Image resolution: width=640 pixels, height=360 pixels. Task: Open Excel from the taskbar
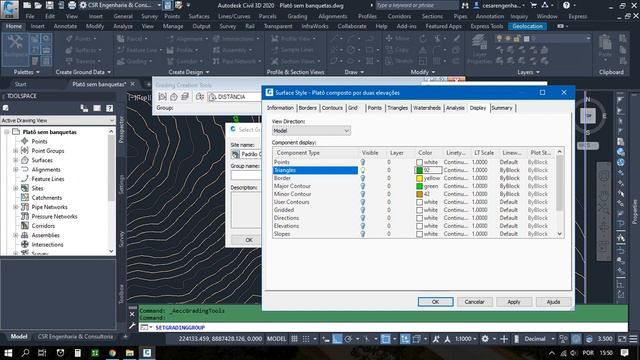[95, 353]
